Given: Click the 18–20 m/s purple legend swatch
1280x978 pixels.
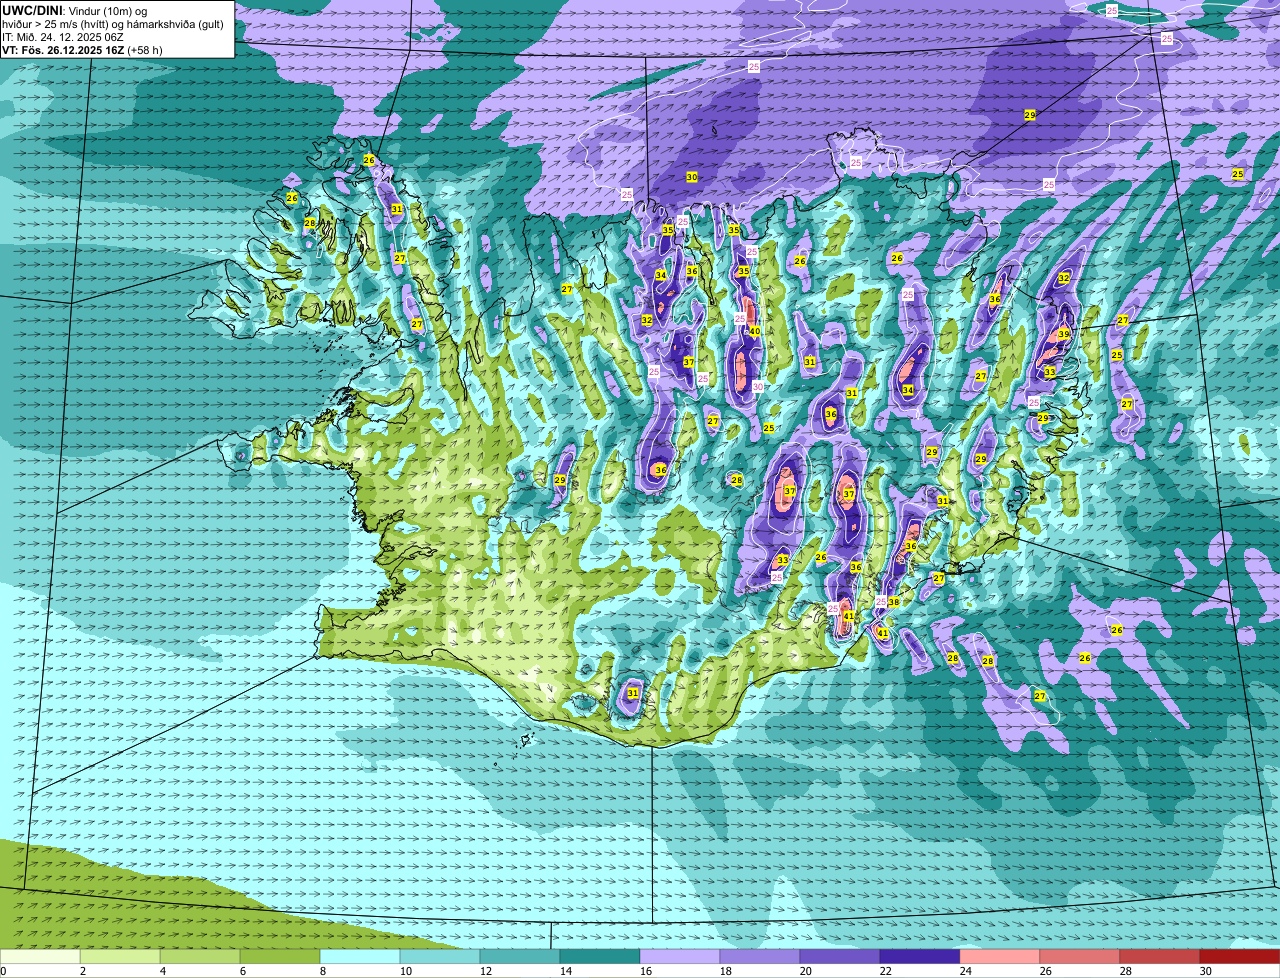Looking at the screenshot, I should point(760,956).
